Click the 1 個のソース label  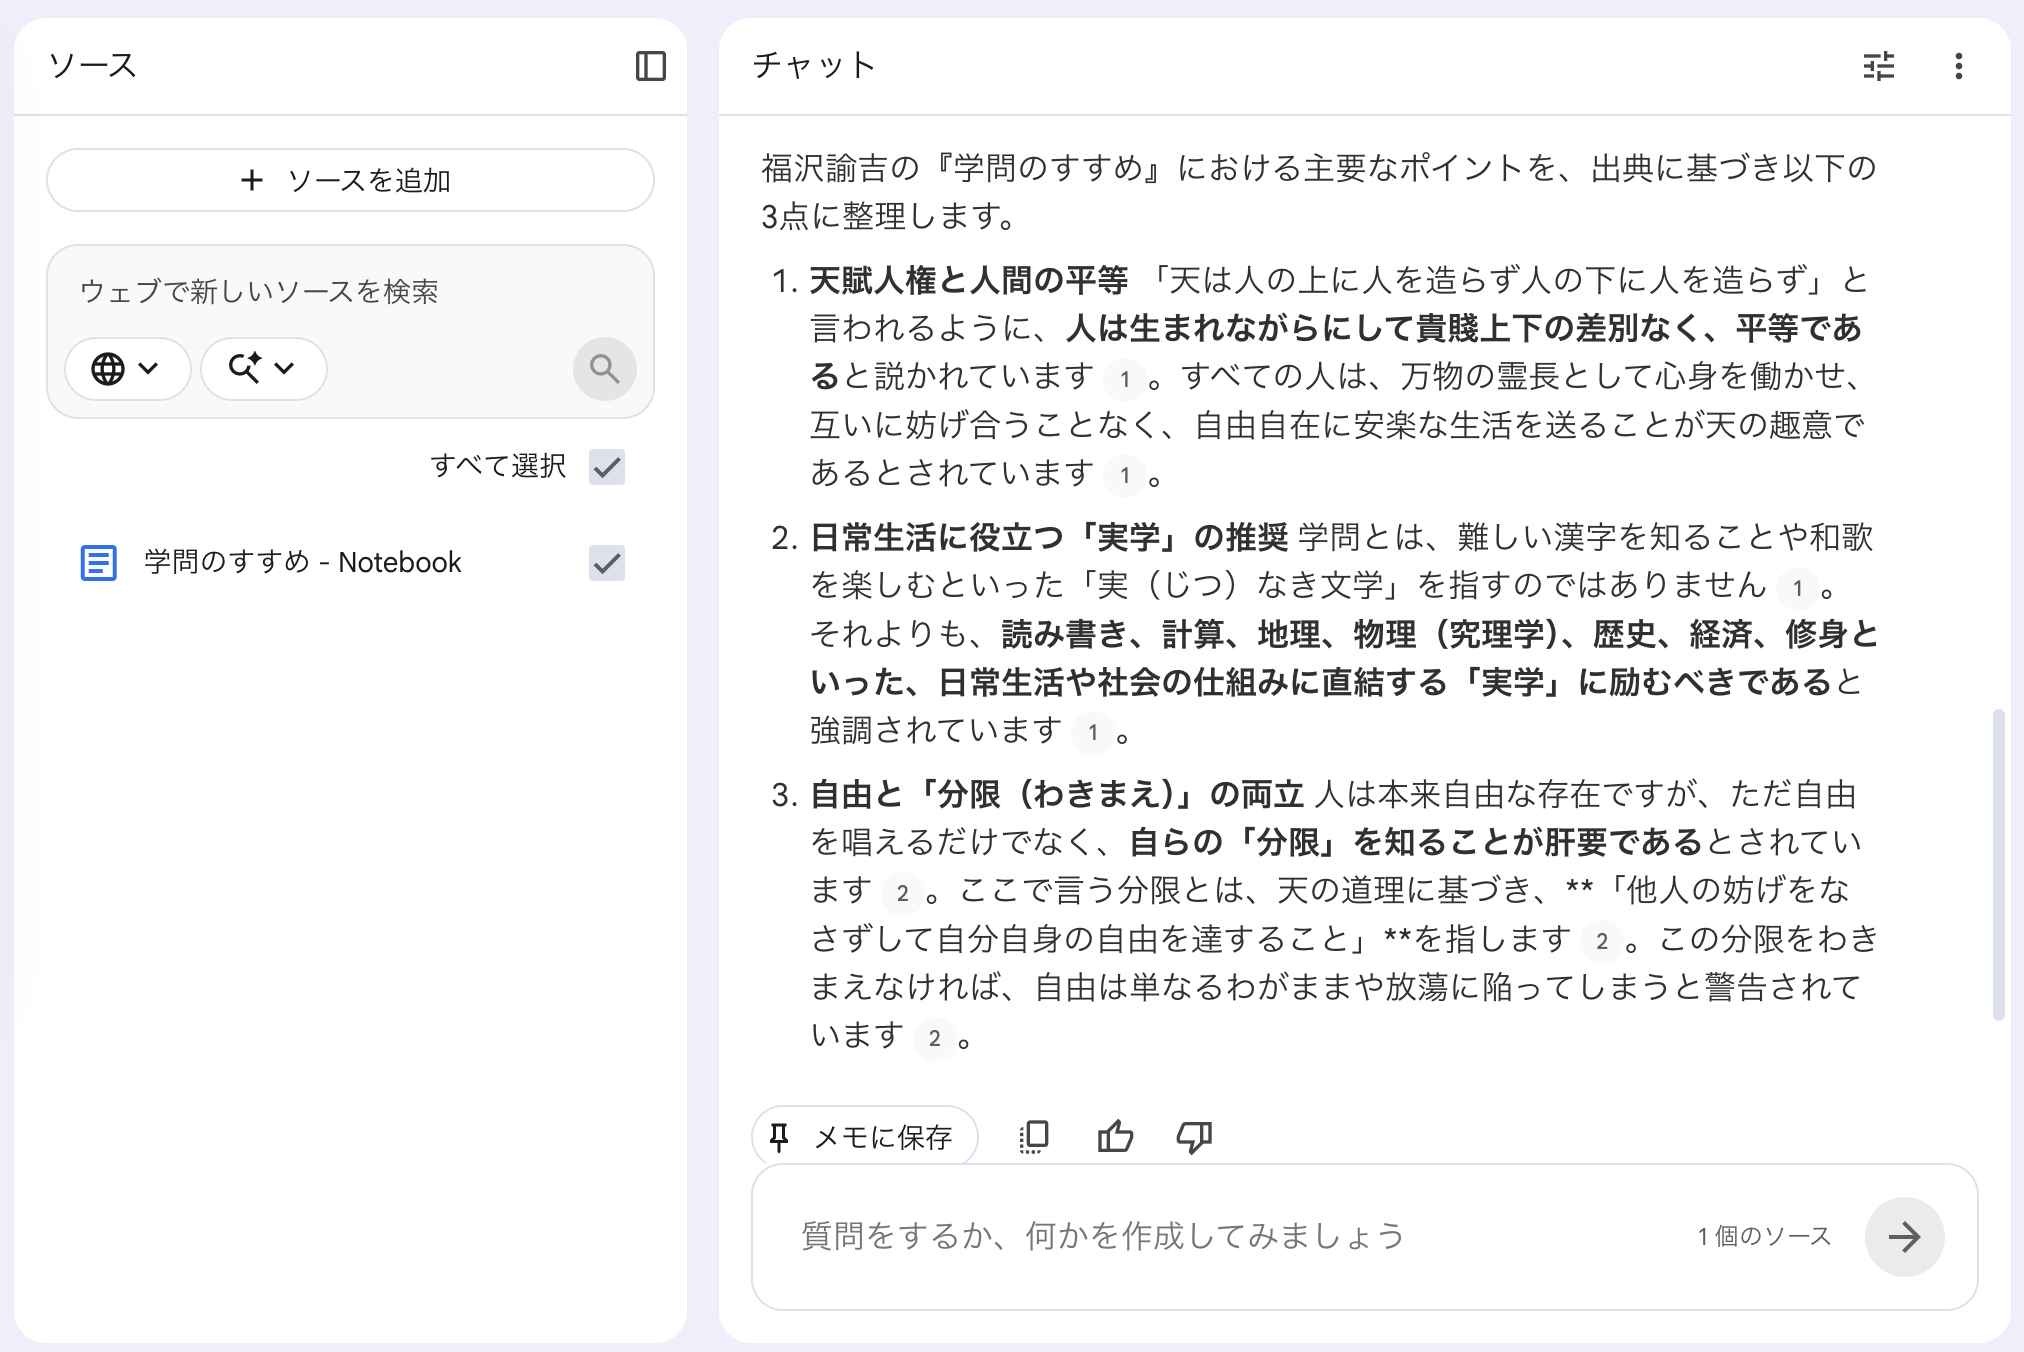(x=1764, y=1237)
